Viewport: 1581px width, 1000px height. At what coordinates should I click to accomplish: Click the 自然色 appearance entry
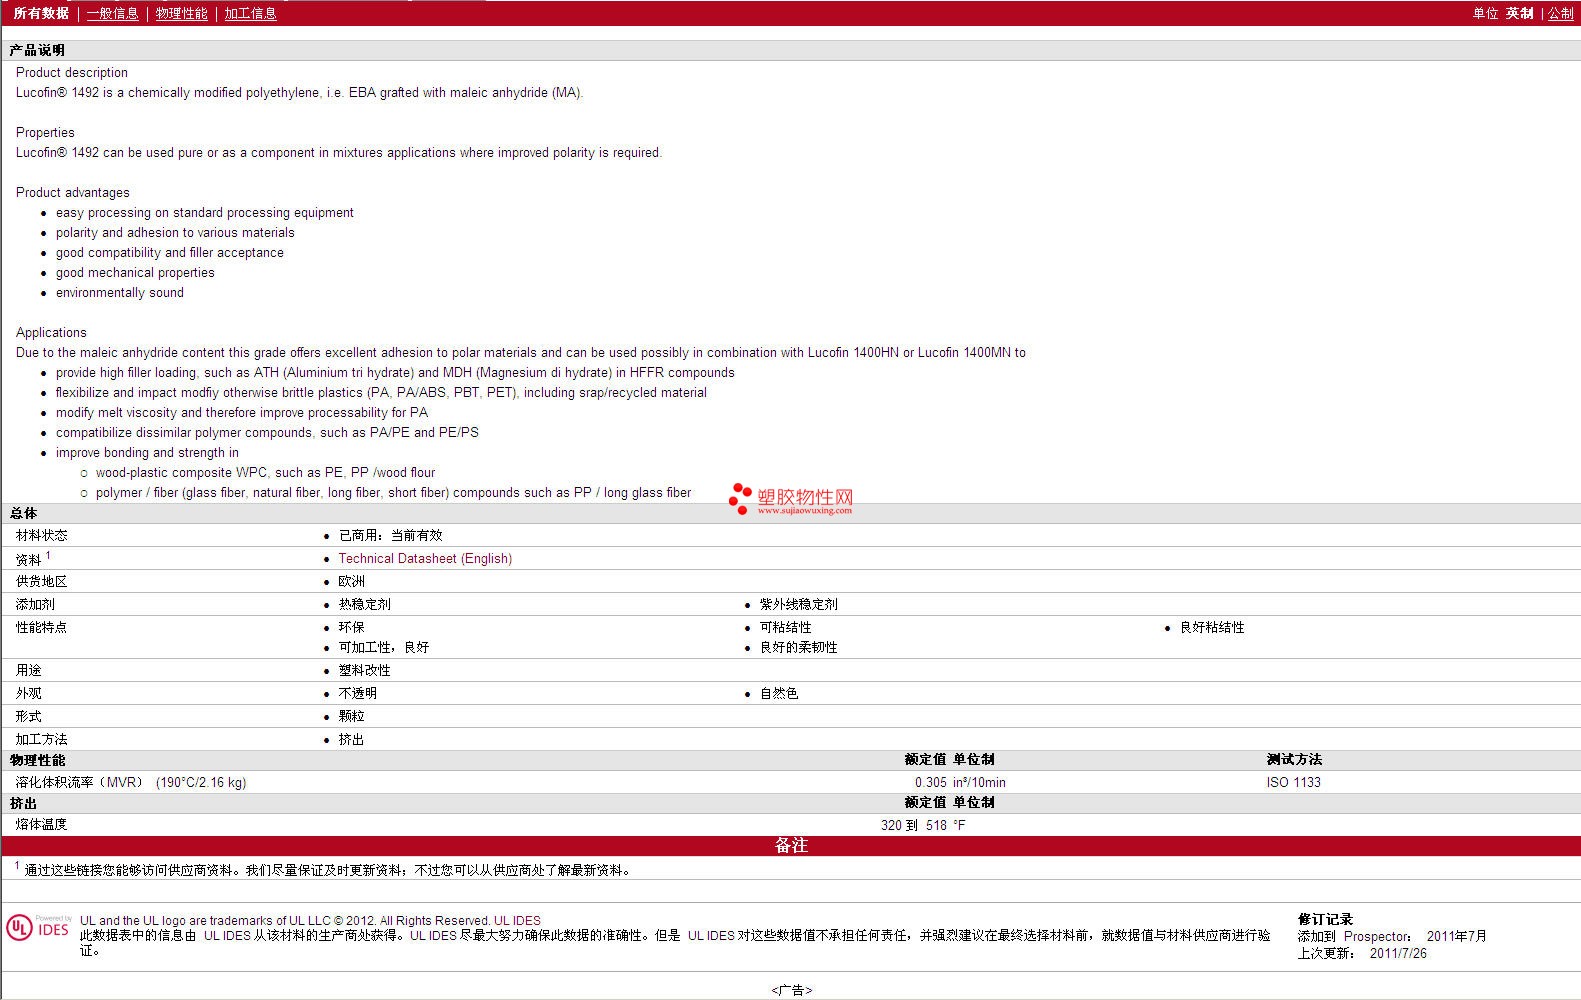coord(779,693)
